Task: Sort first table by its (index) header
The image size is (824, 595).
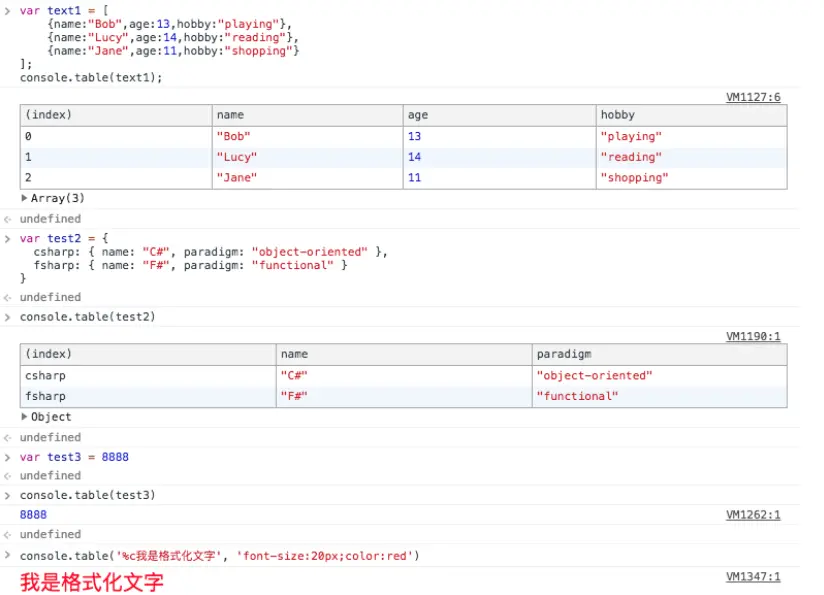Action: (116, 115)
